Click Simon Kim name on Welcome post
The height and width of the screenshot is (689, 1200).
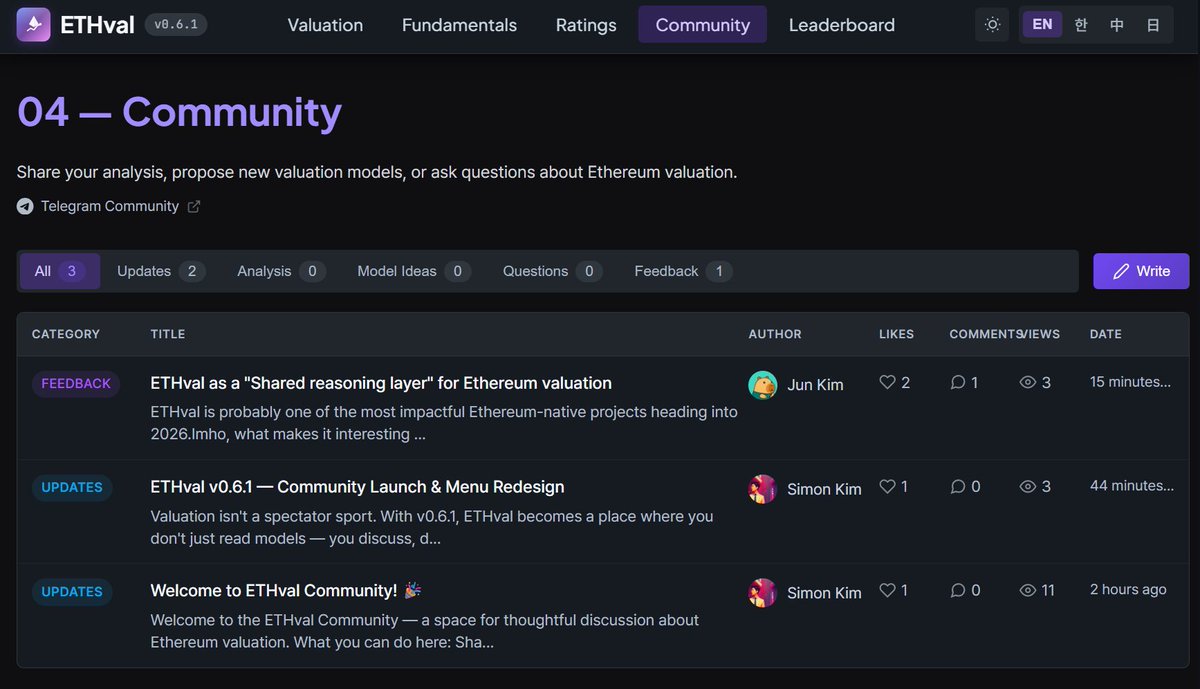pos(824,593)
